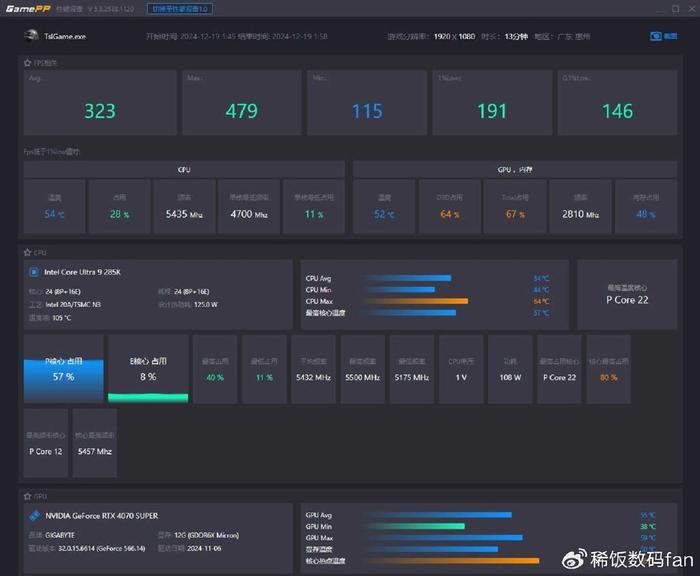Screen dimensions: 700x576
Task: Click the small P Core 22 tile beside 108 W
Action: [559, 369]
